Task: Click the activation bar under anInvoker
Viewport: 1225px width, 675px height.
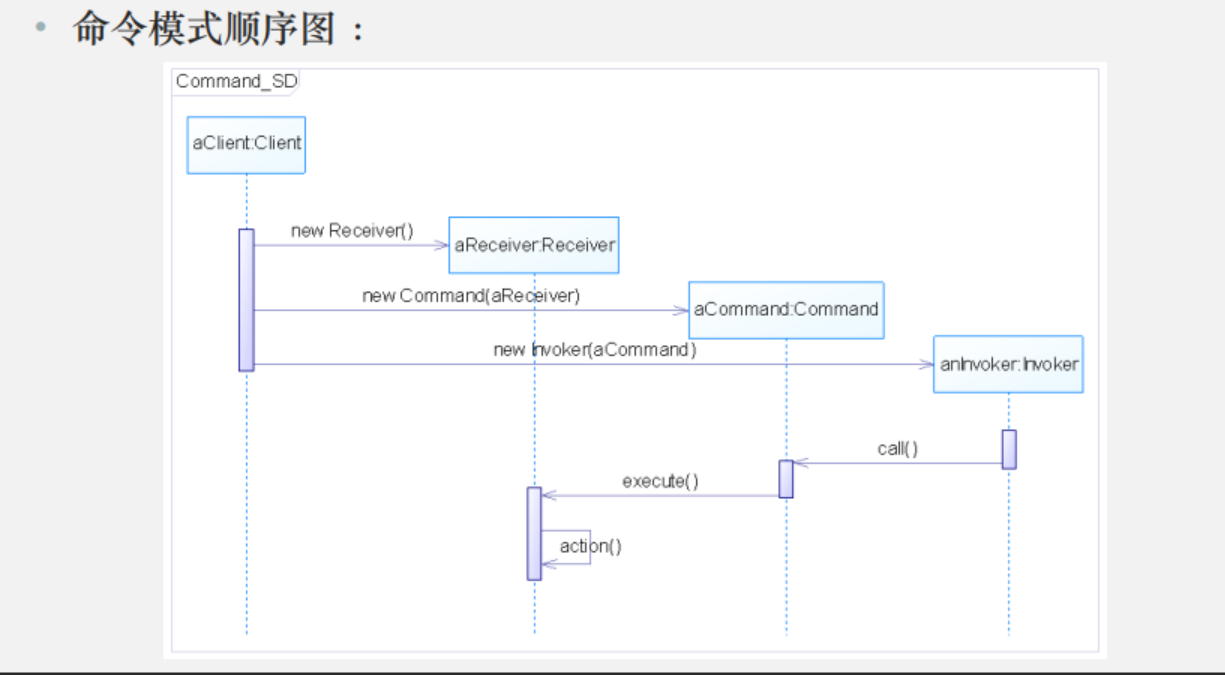Action: point(1009,449)
